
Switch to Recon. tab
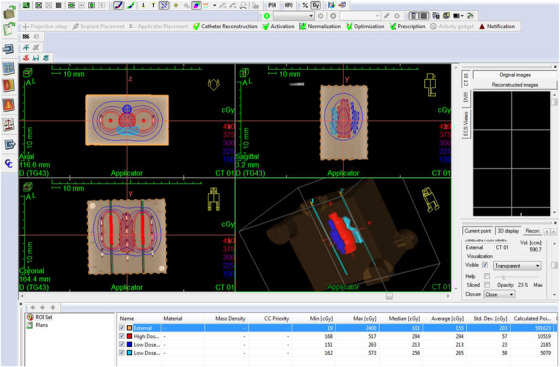coord(532,231)
